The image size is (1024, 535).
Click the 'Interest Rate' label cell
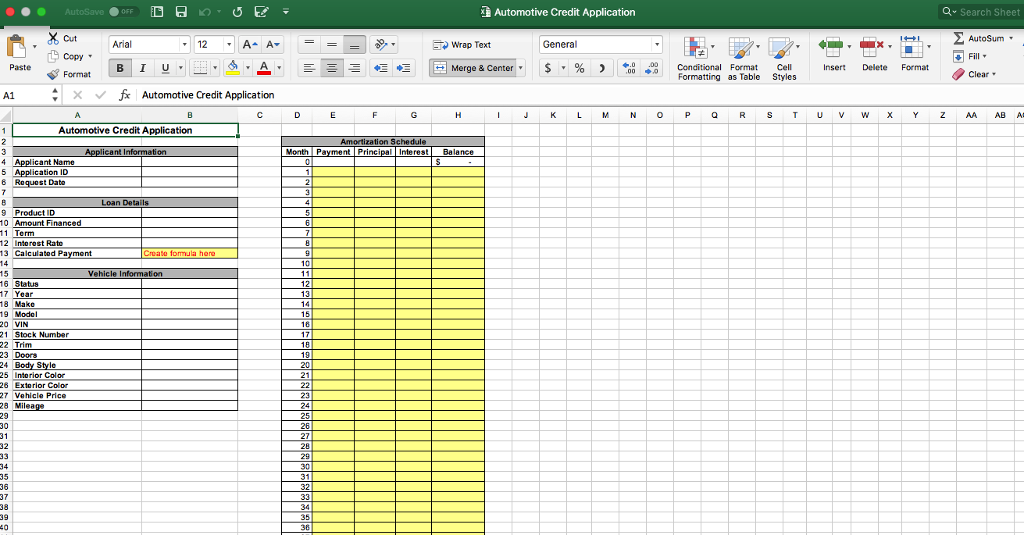(77, 243)
